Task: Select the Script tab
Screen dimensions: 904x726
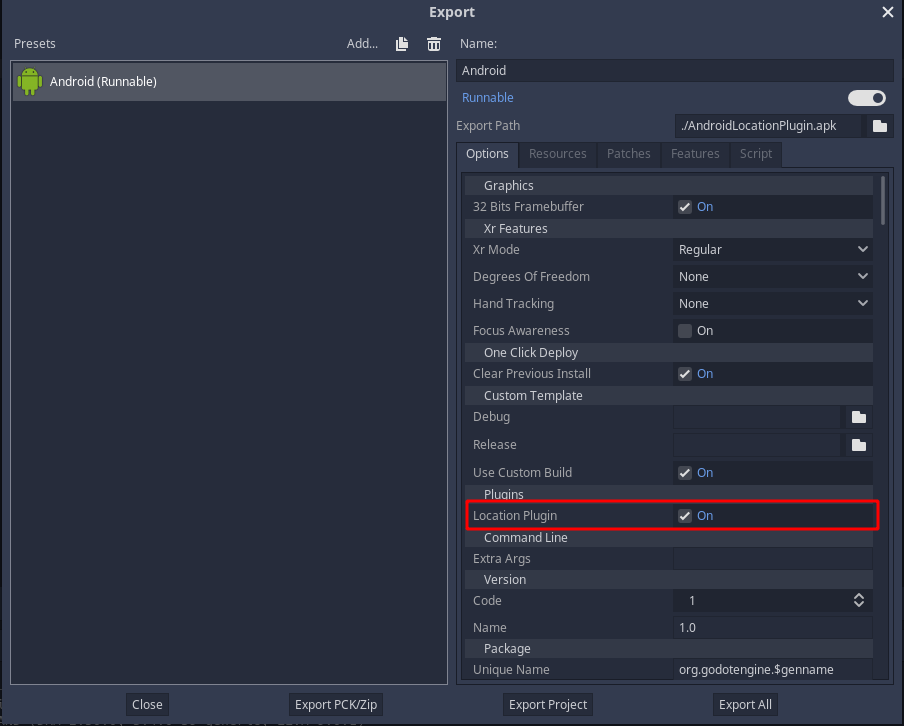Action: tap(755, 154)
